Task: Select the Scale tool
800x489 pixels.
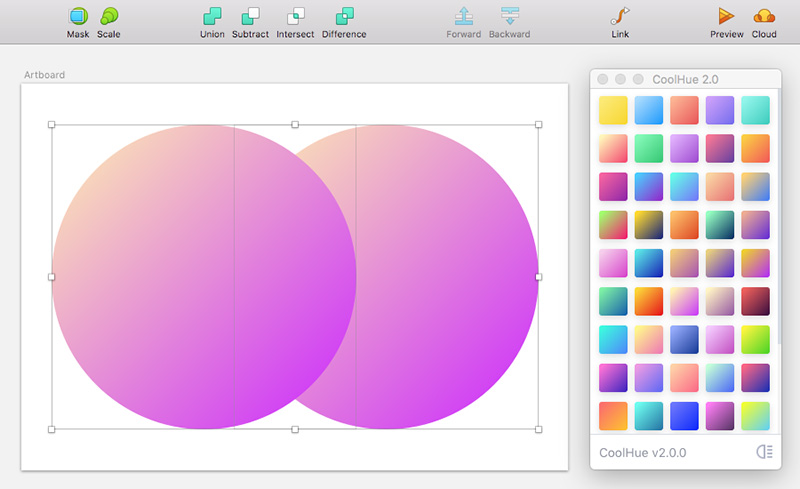Action: point(109,16)
